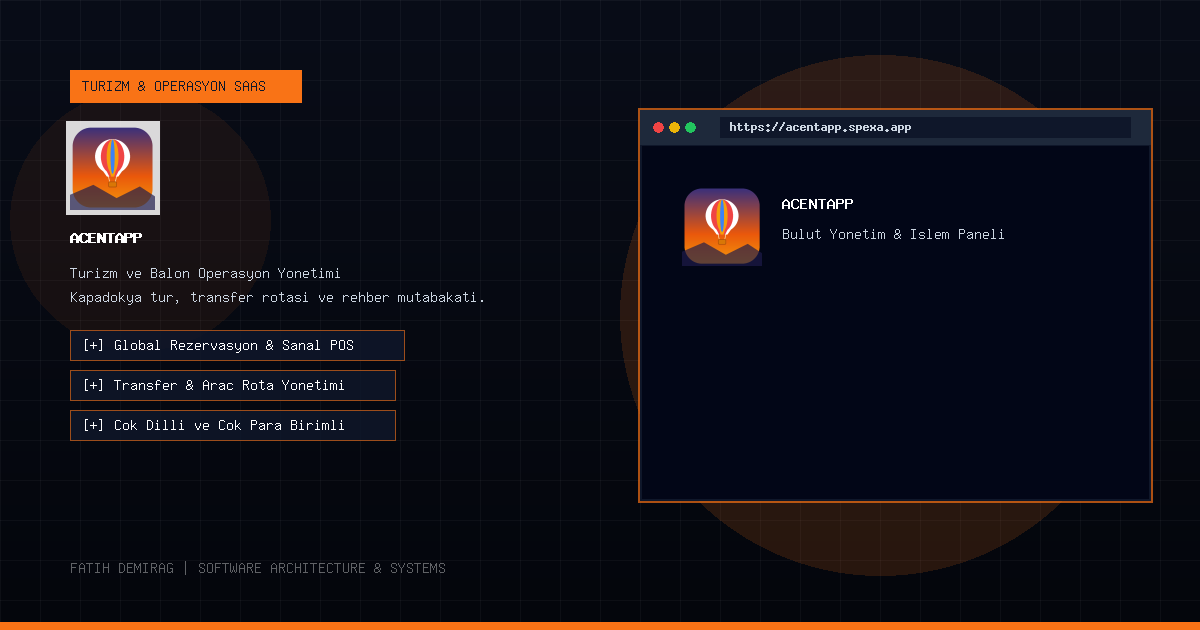Viewport: 1200px width, 630px height.
Task: Click the balloon logo inside the browser window
Action: click(x=722, y=227)
